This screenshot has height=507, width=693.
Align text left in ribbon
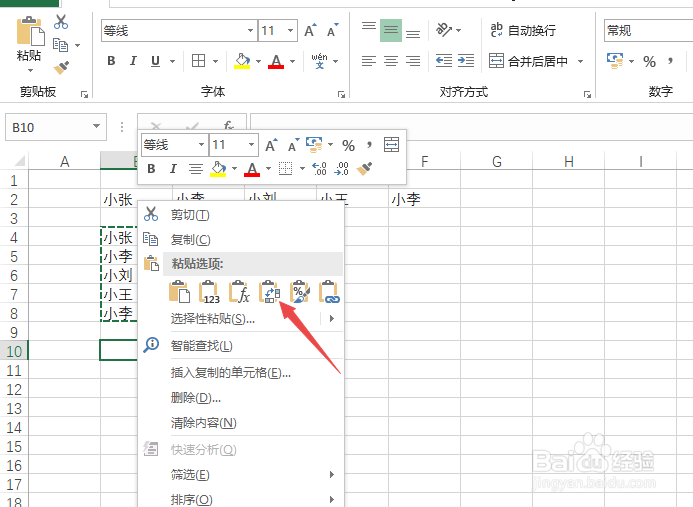(x=369, y=61)
